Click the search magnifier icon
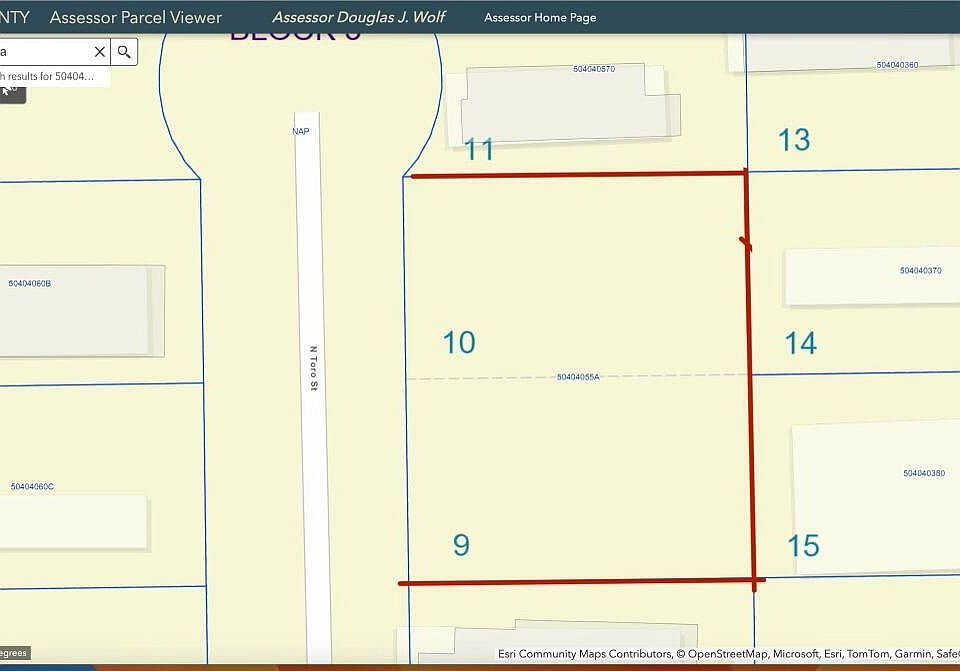Viewport: 960px width, 671px height. click(124, 52)
